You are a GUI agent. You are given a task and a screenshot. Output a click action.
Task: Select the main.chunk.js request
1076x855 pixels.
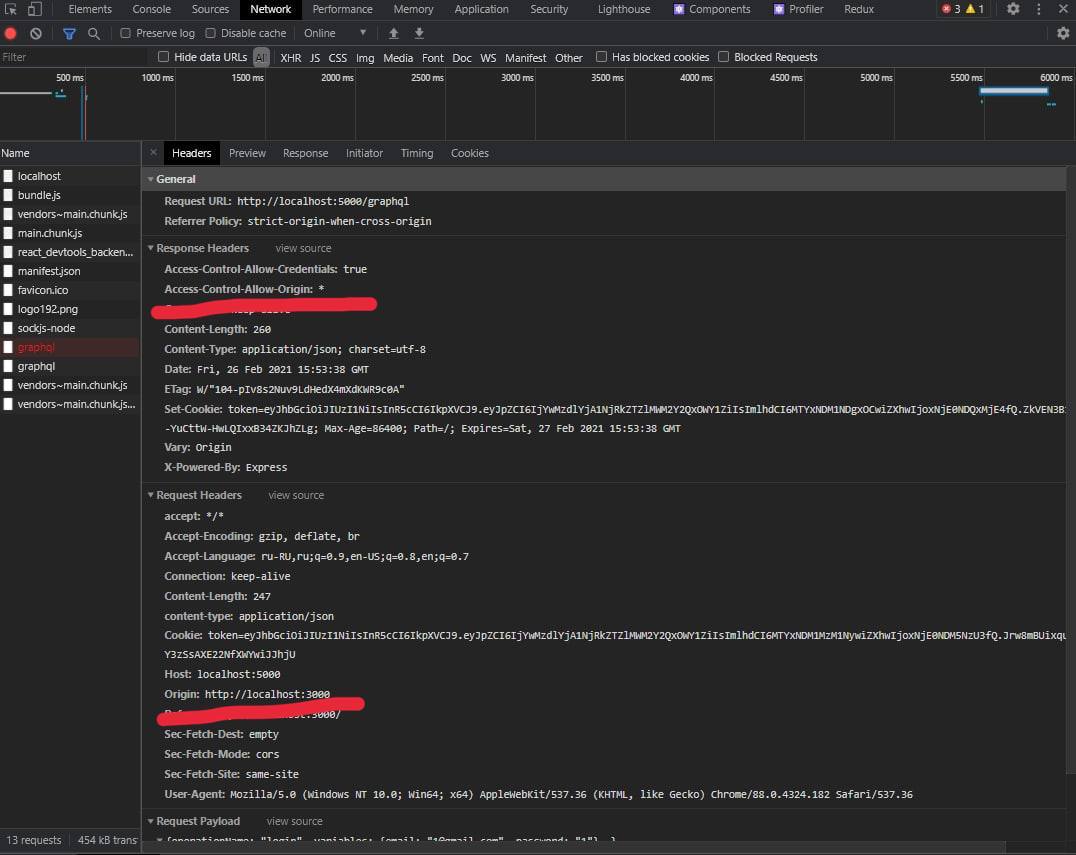coord(70,233)
